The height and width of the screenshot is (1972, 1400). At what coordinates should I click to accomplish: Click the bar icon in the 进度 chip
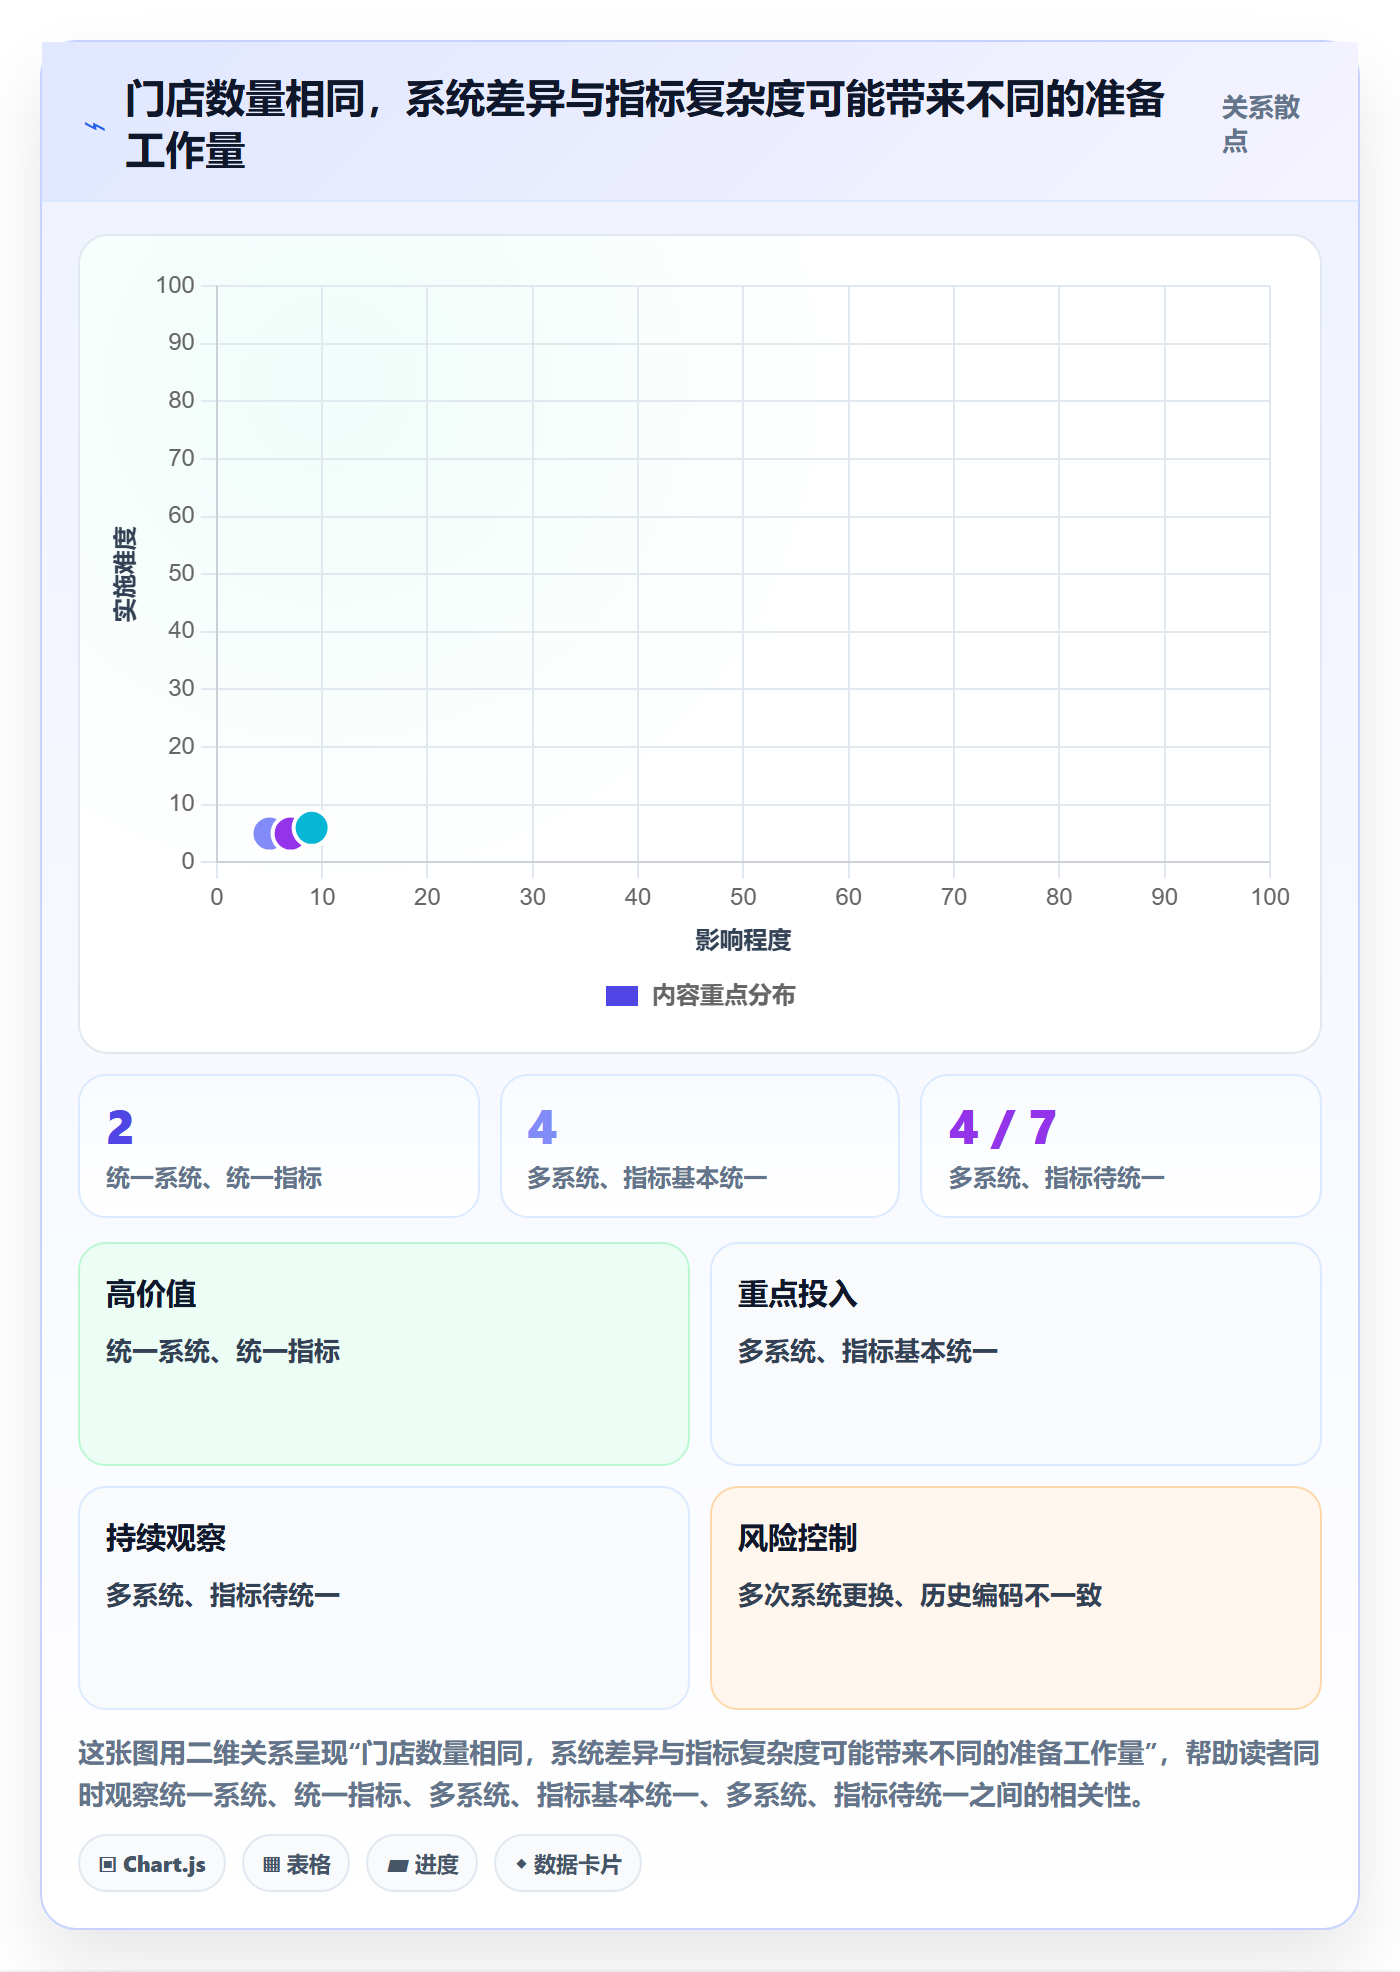397,1866
